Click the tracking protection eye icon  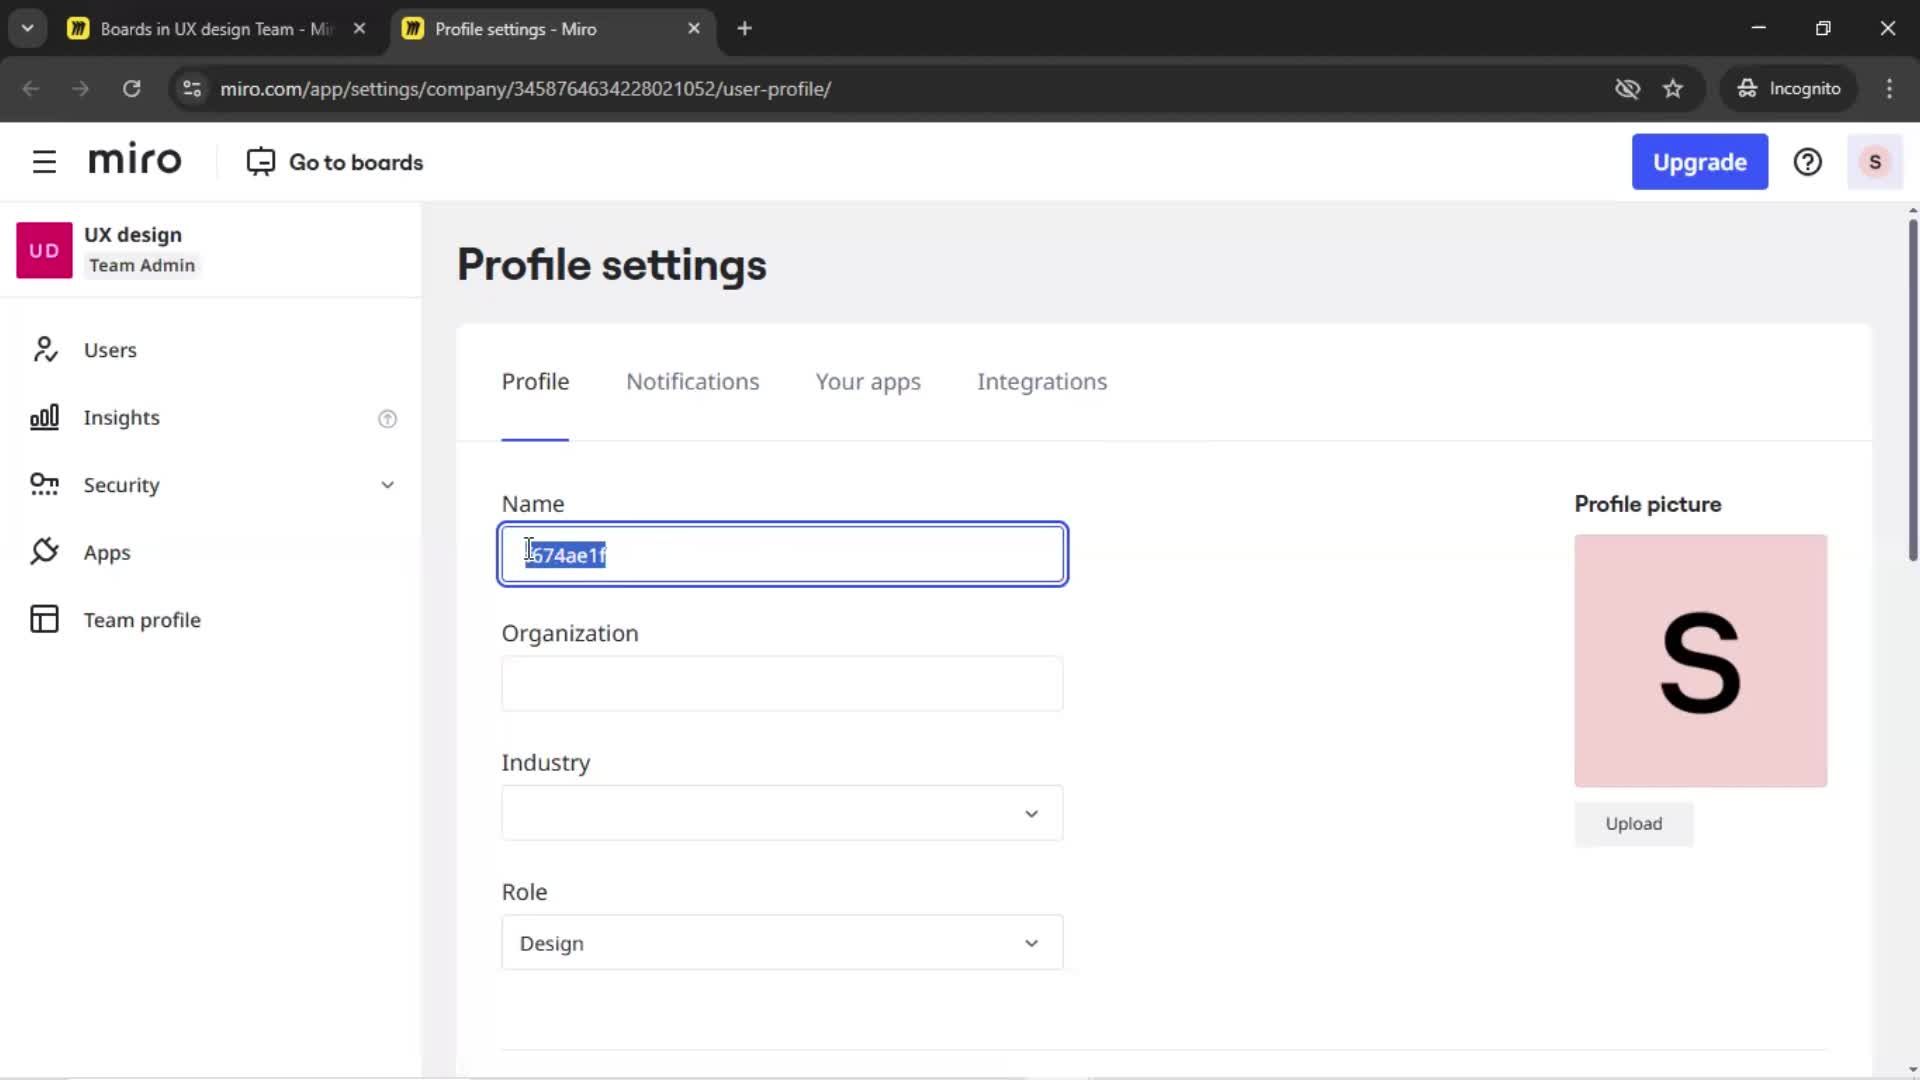pyautogui.click(x=1627, y=89)
